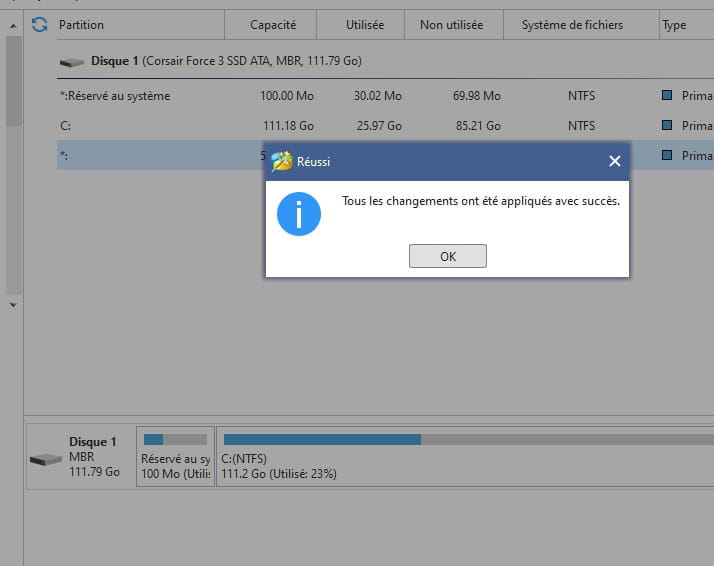Click the disk icon in the bottom disk map
This screenshot has width=714, height=566.
pos(45,459)
